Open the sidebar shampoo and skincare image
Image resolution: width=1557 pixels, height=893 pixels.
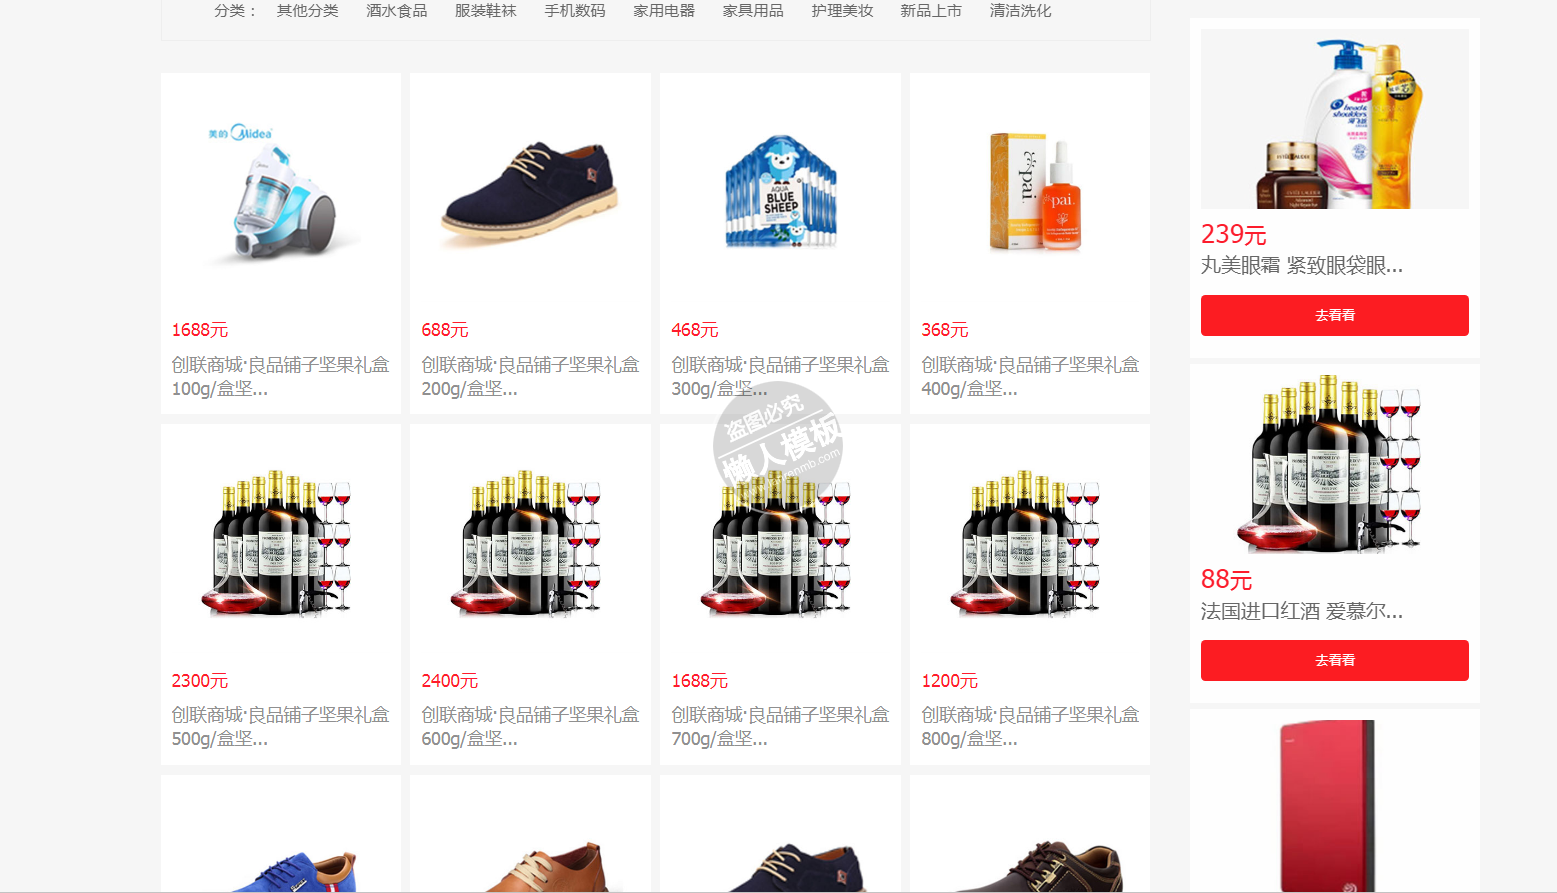click(1334, 119)
